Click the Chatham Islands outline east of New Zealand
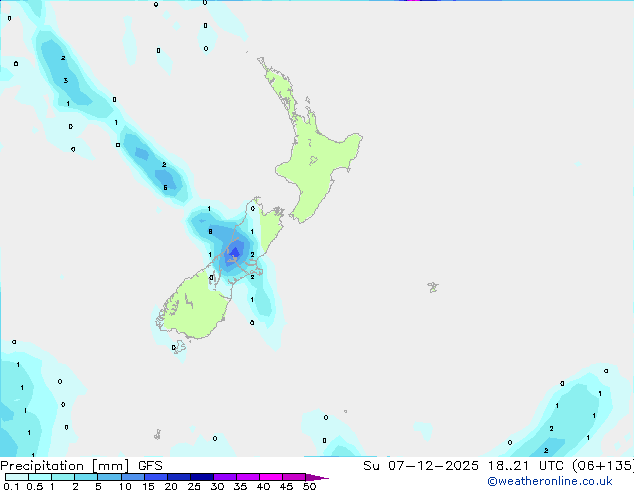Image resolution: width=634 pixels, height=490 pixels. tap(433, 287)
